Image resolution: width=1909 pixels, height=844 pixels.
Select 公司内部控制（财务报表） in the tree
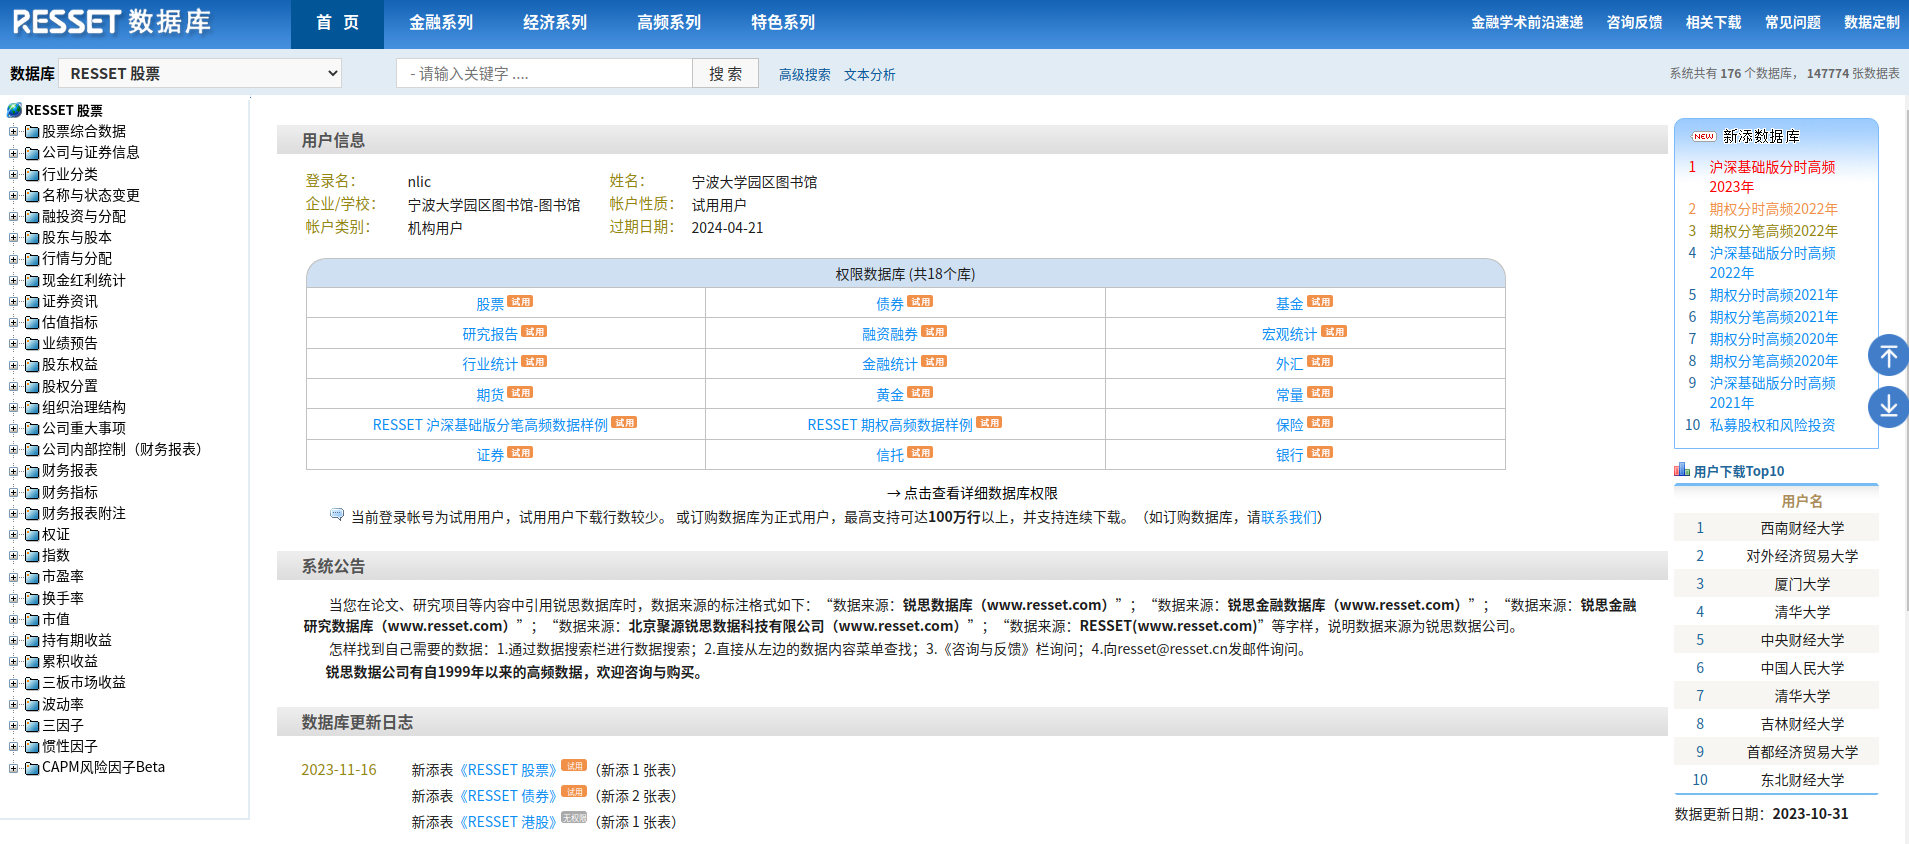122,450
